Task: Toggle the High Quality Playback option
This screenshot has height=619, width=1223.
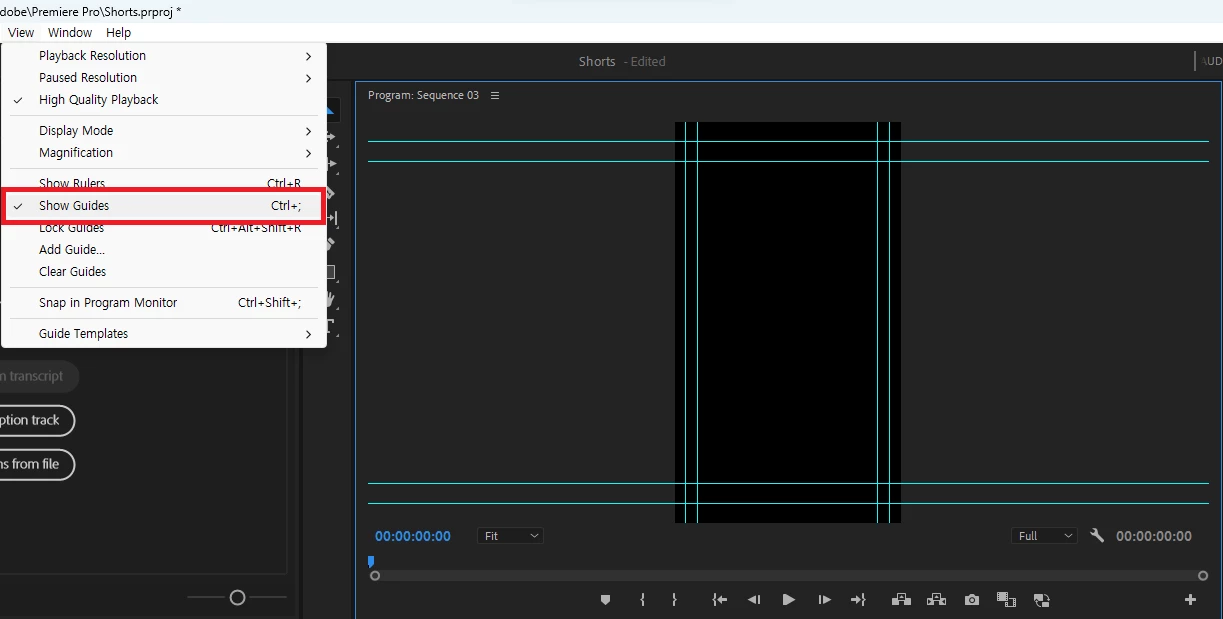Action: [x=164, y=100]
